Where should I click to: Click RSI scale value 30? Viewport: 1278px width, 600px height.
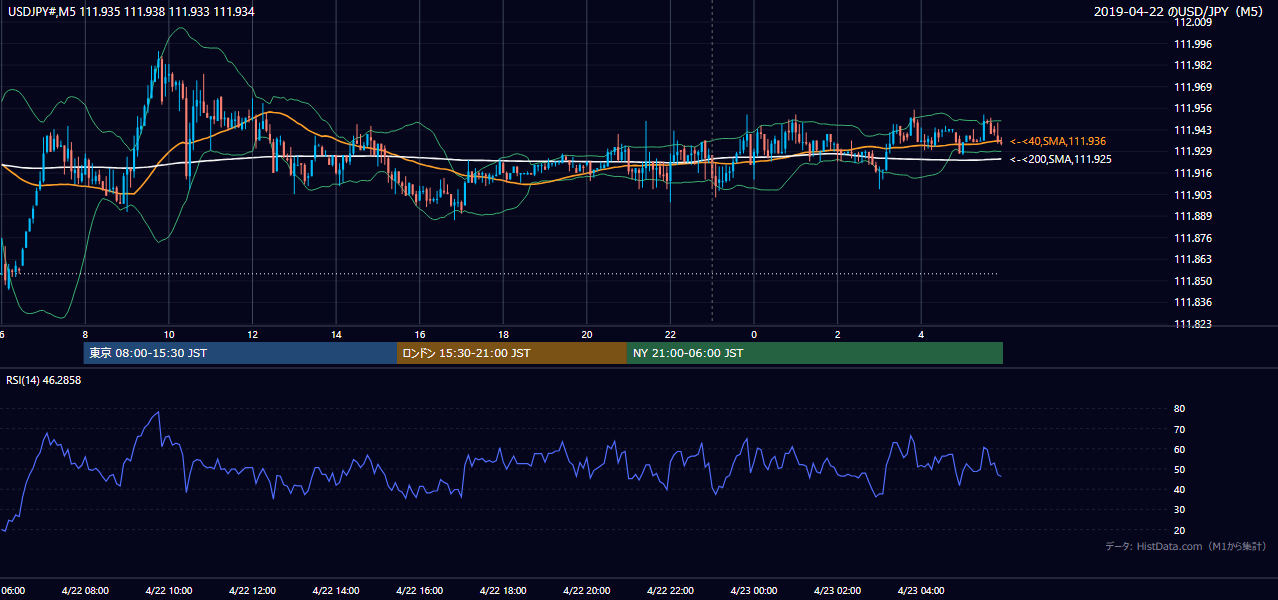[1180, 510]
